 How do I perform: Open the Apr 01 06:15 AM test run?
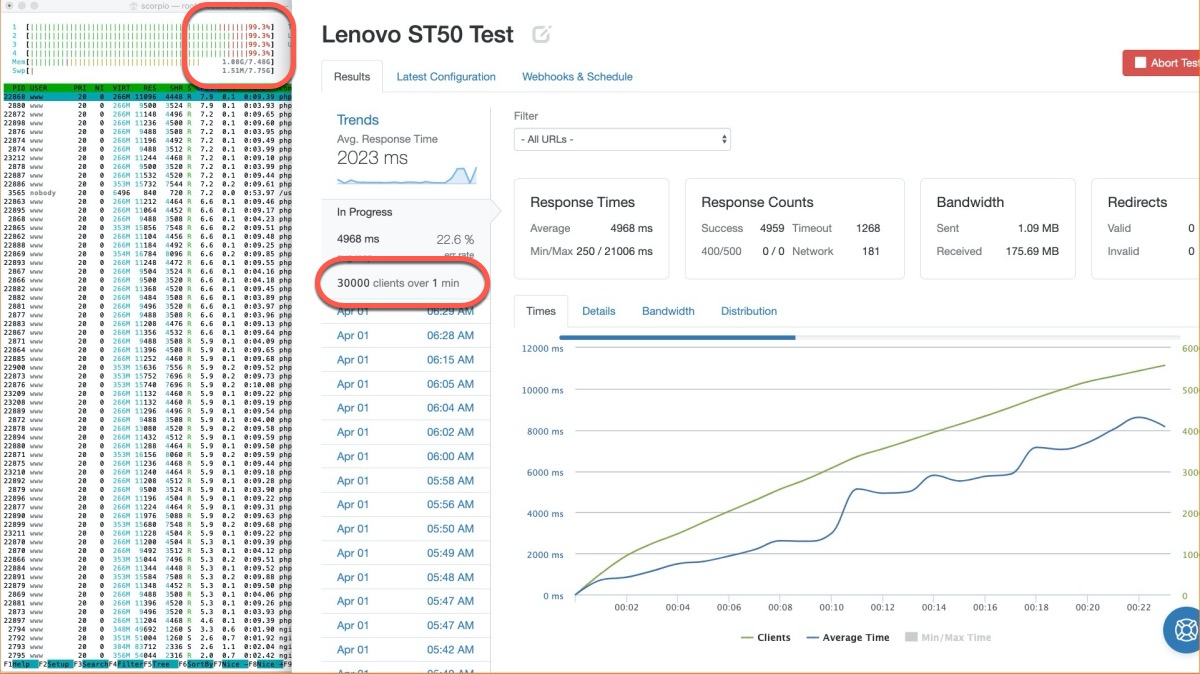[x=405, y=359]
